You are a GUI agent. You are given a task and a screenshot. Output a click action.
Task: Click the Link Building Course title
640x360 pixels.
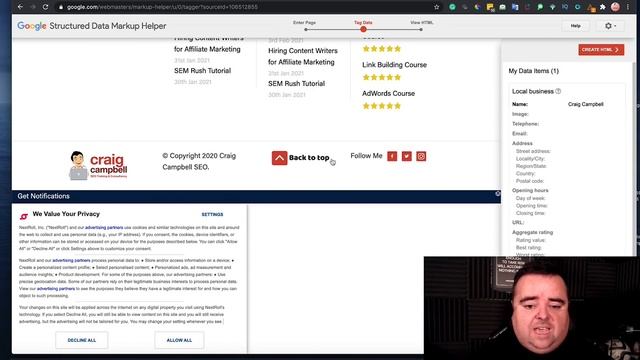coord(394,64)
